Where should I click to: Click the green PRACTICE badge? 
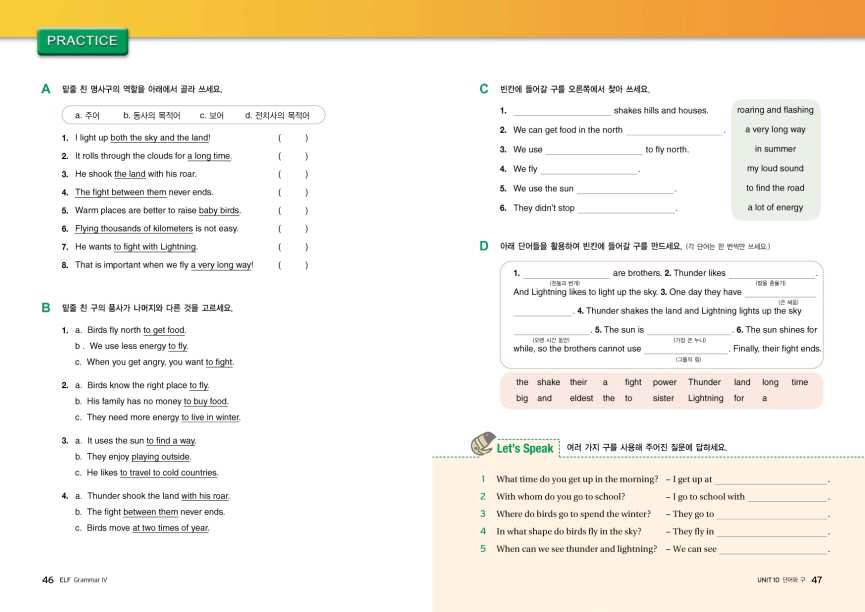click(x=82, y=41)
